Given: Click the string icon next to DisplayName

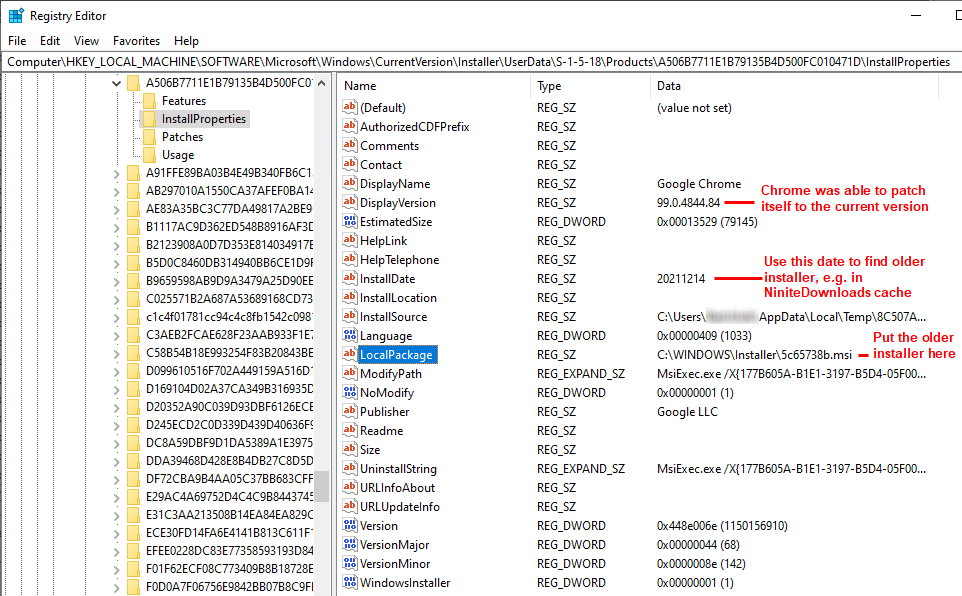Looking at the screenshot, I should point(350,183).
